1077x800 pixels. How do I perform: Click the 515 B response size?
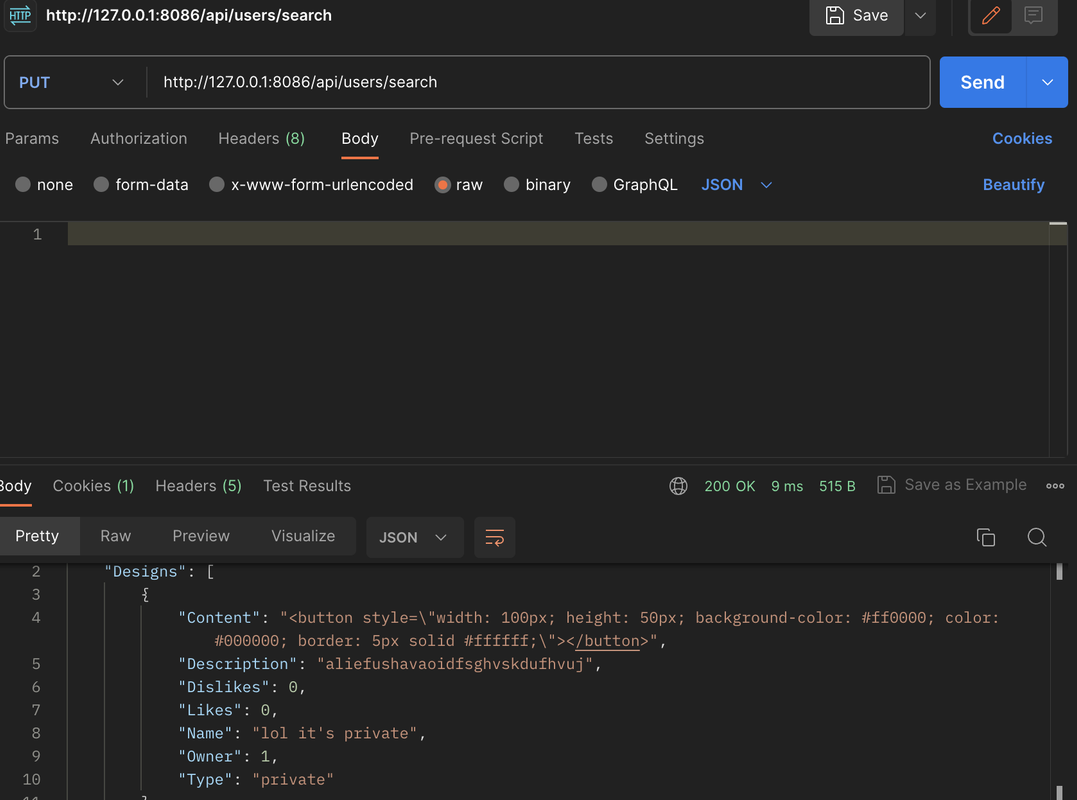[837, 486]
